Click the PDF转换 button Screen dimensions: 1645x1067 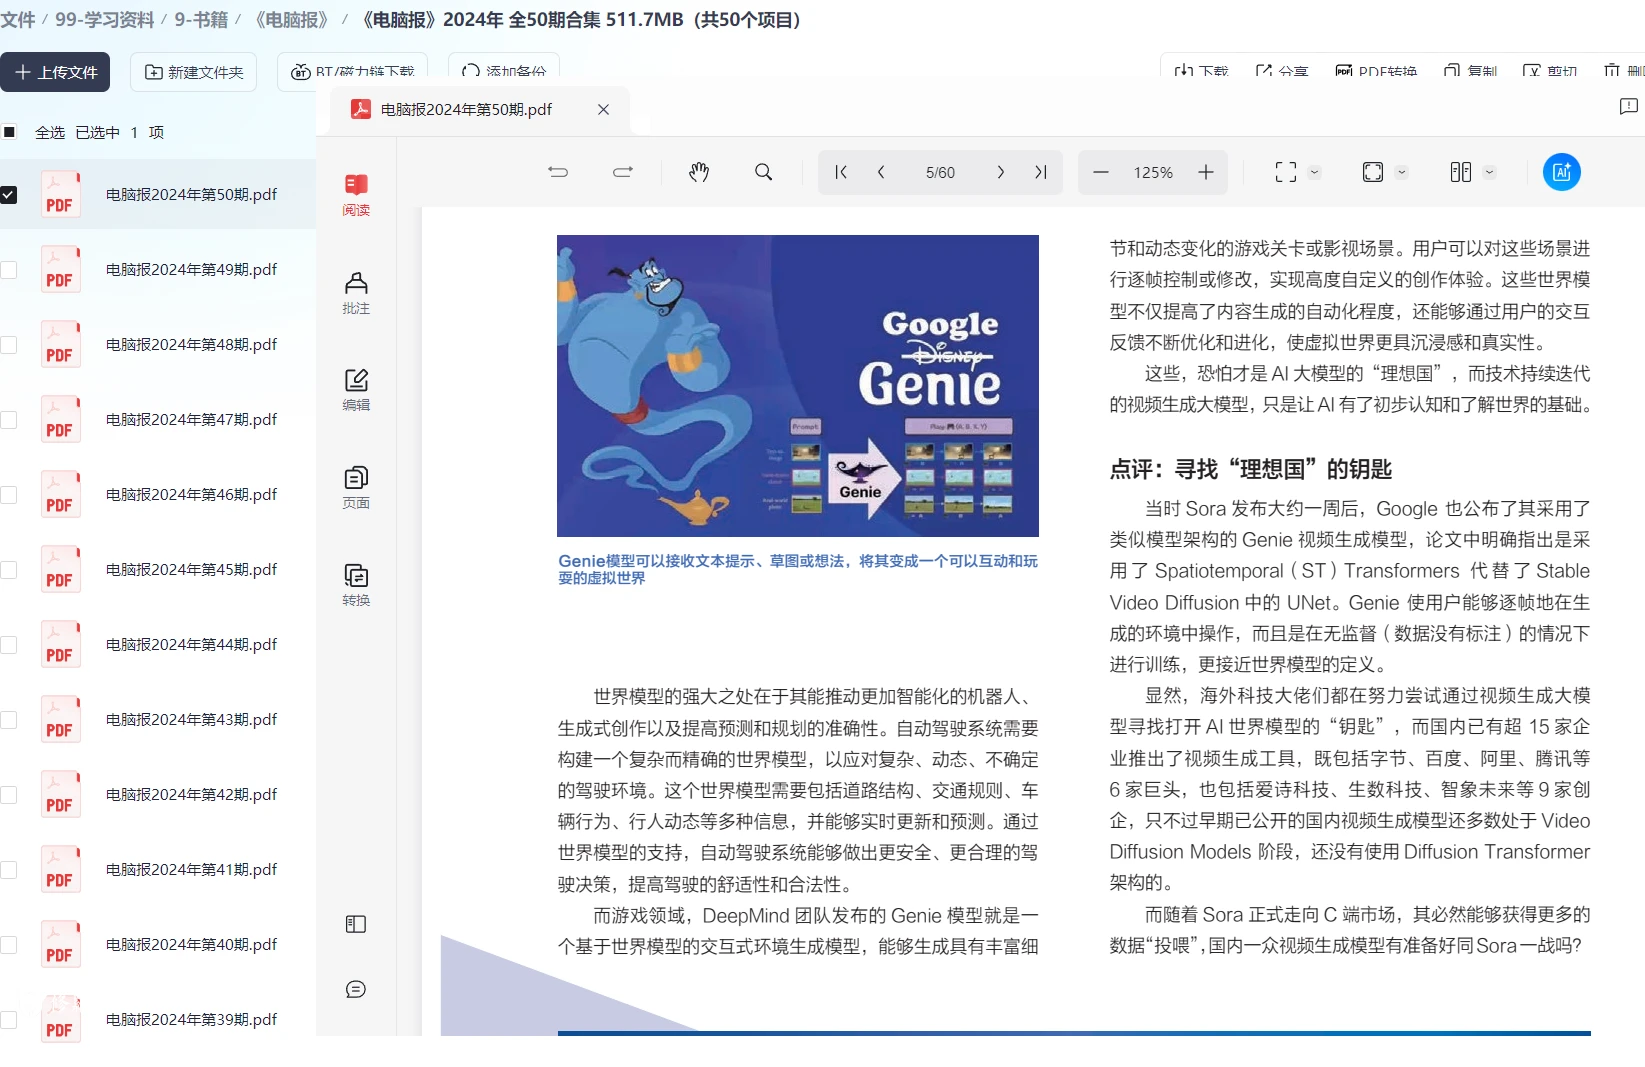pos(1376,71)
